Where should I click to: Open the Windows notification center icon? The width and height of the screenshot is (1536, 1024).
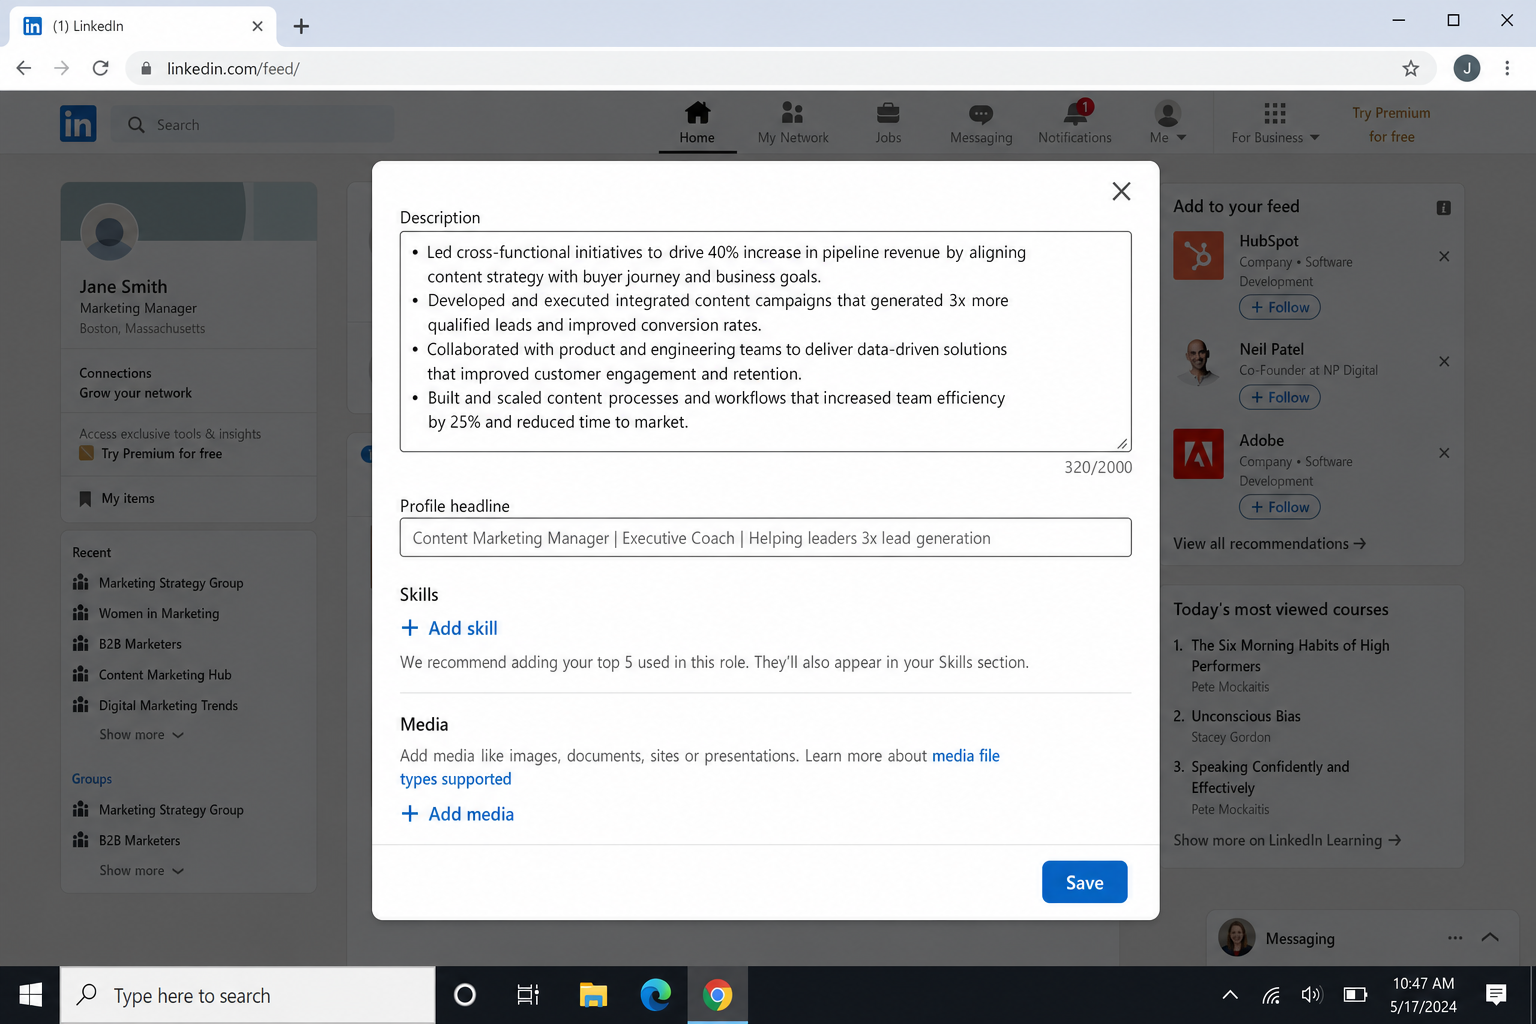pyautogui.click(x=1496, y=994)
